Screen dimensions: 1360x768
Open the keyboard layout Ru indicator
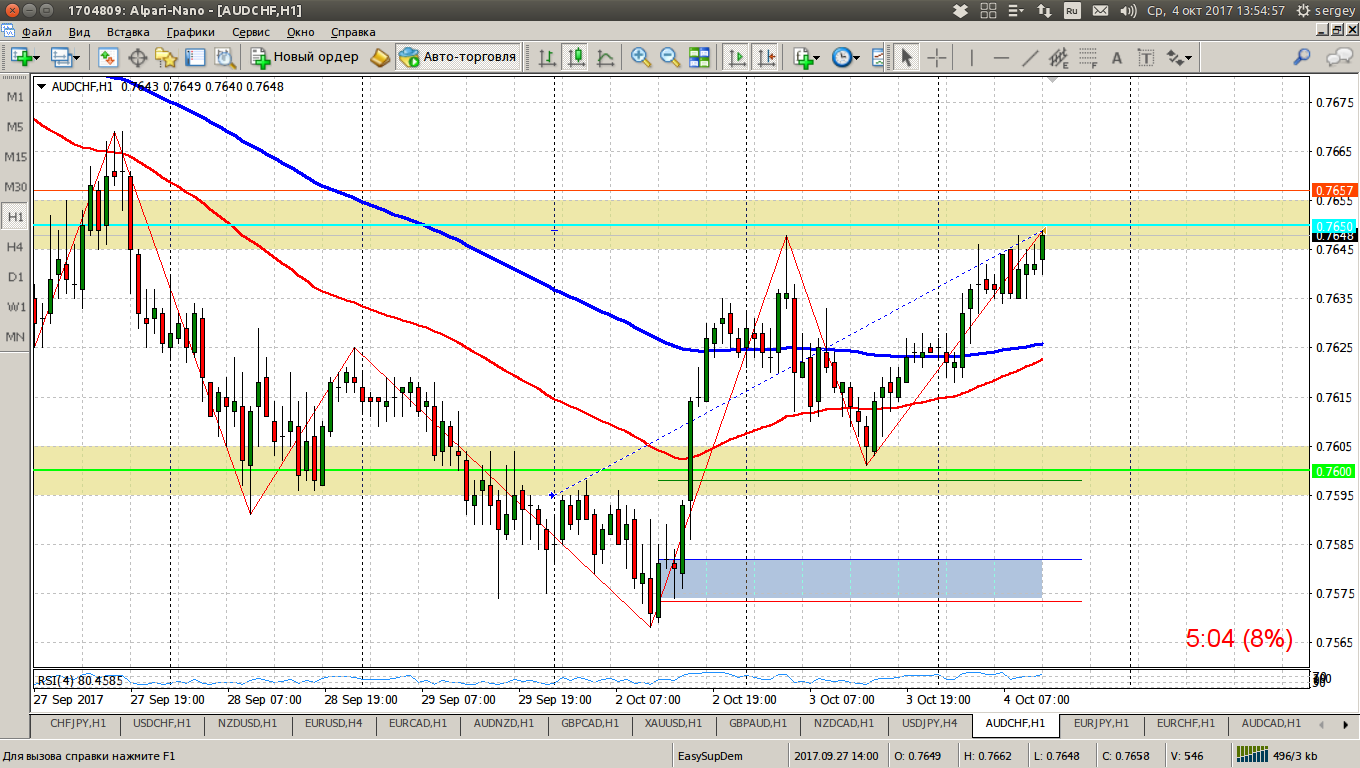(x=1072, y=10)
